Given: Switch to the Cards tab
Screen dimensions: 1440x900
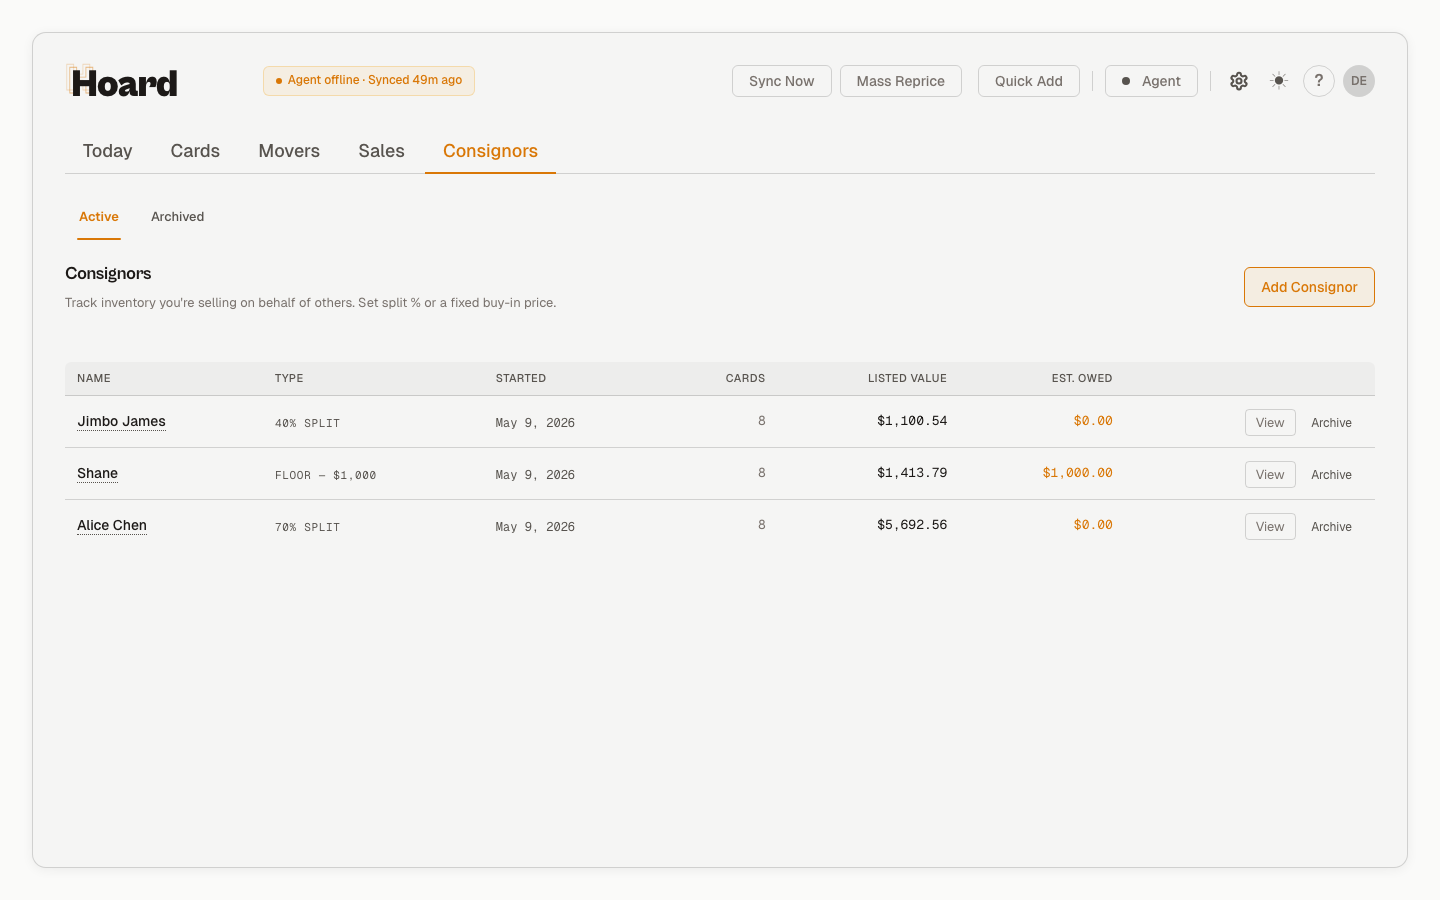Looking at the screenshot, I should coord(195,151).
